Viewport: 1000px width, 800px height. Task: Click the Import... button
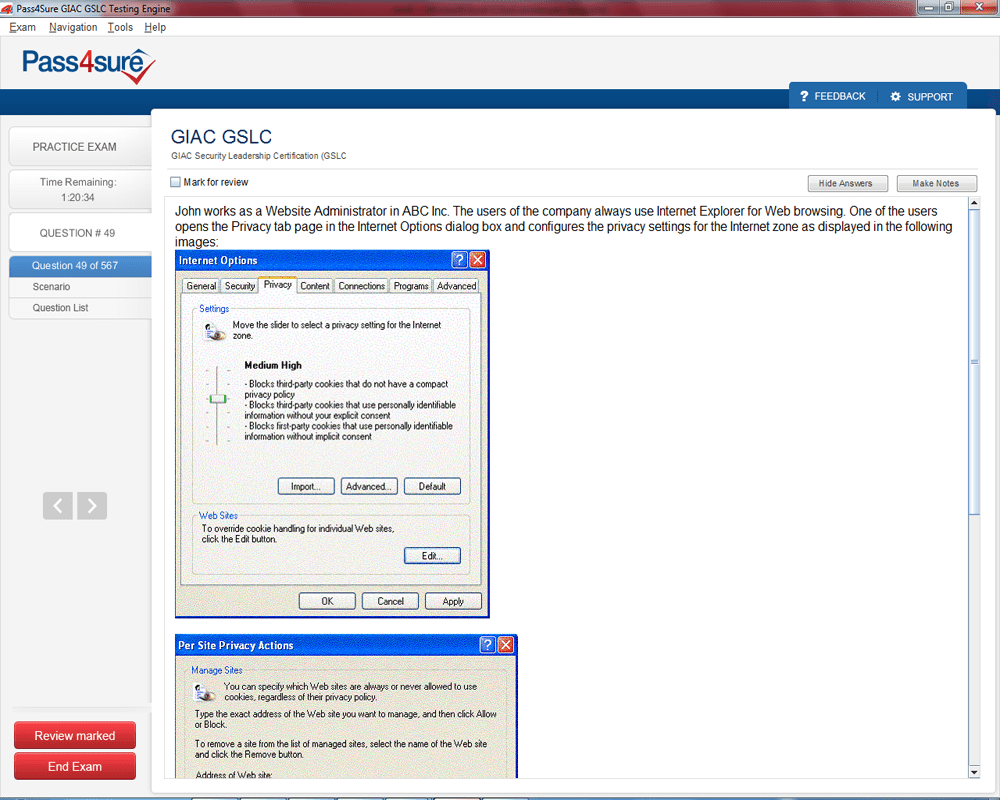click(306, 486)
